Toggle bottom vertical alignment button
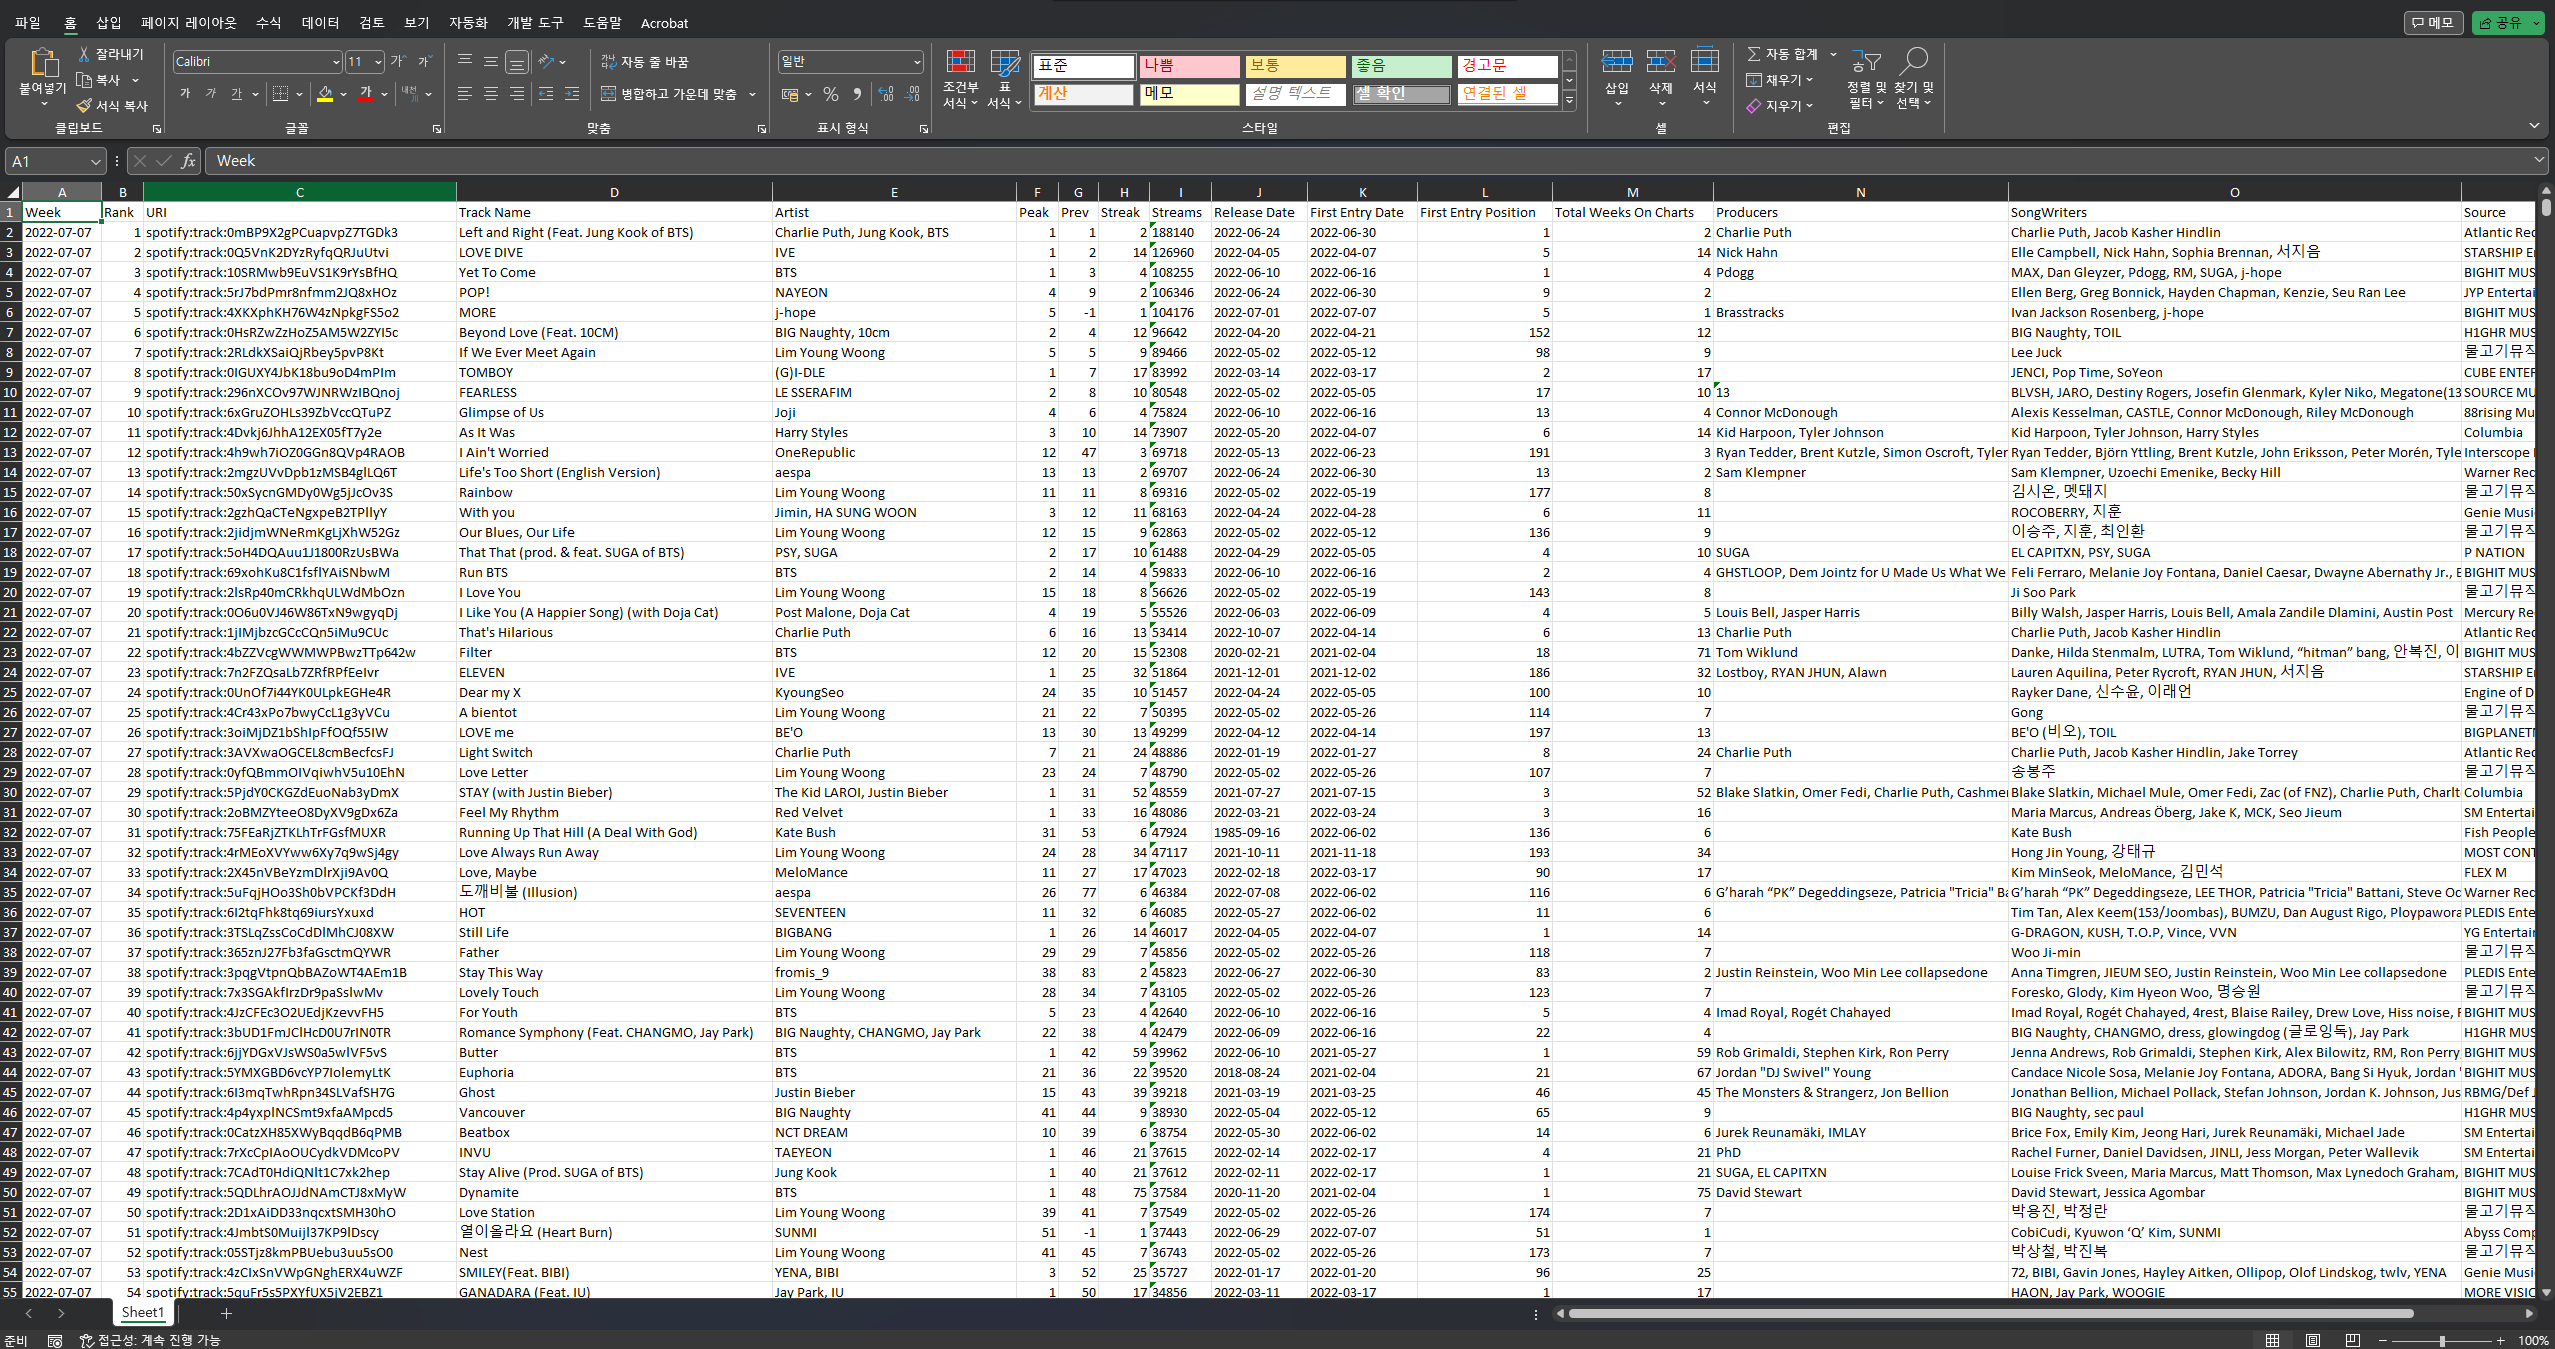 (x=517, y=62)
